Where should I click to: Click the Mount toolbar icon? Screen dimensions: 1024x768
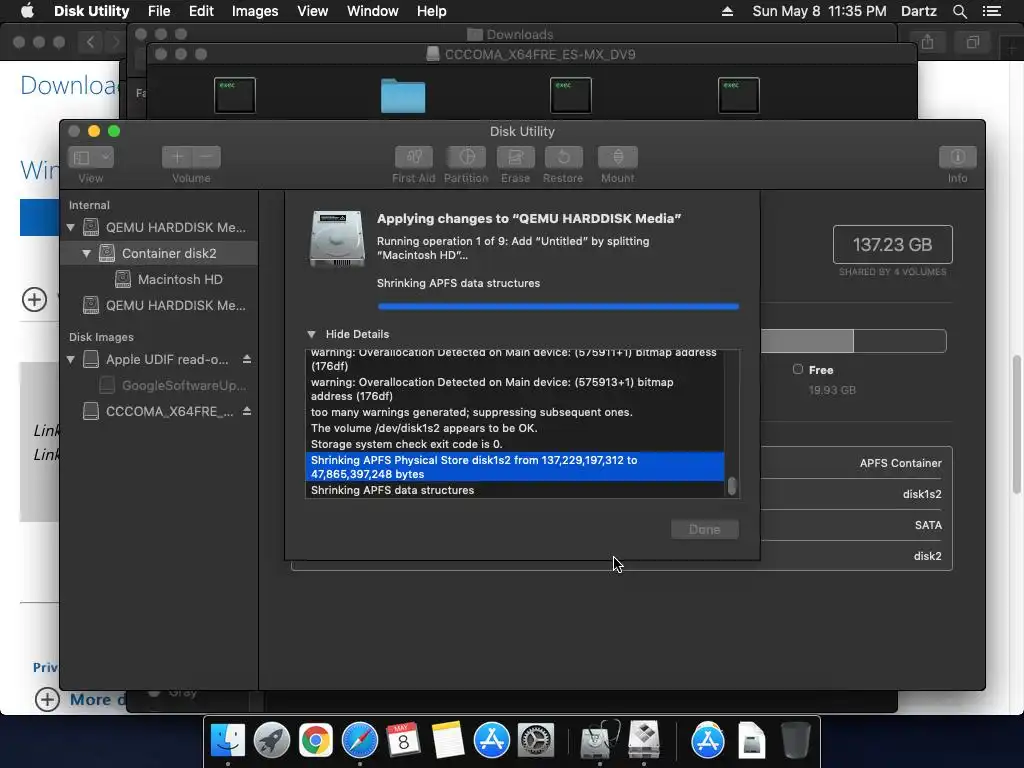click(617, 157)
